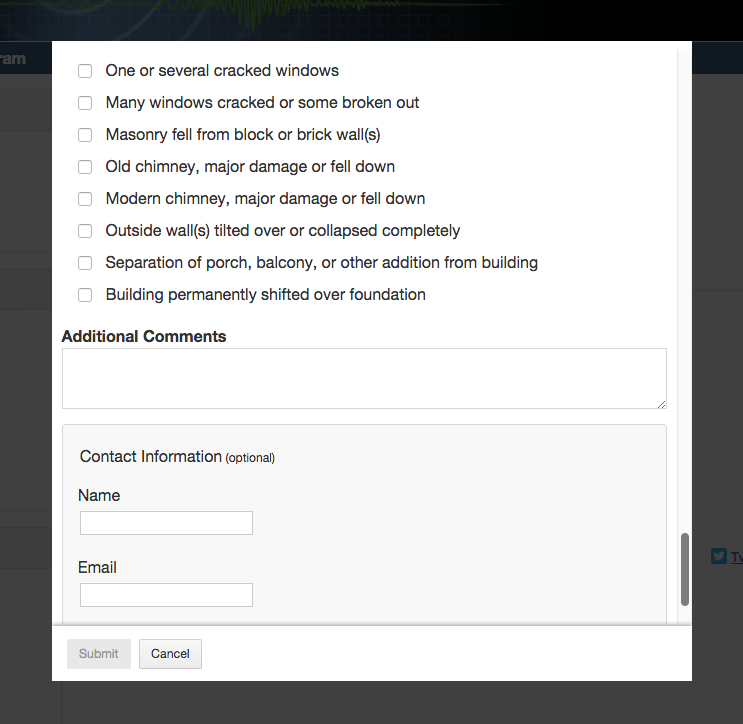Tick 'Separation of porch, balcony, or other addition'
This screenshot has height=724, width=743.
pos(85,263)
